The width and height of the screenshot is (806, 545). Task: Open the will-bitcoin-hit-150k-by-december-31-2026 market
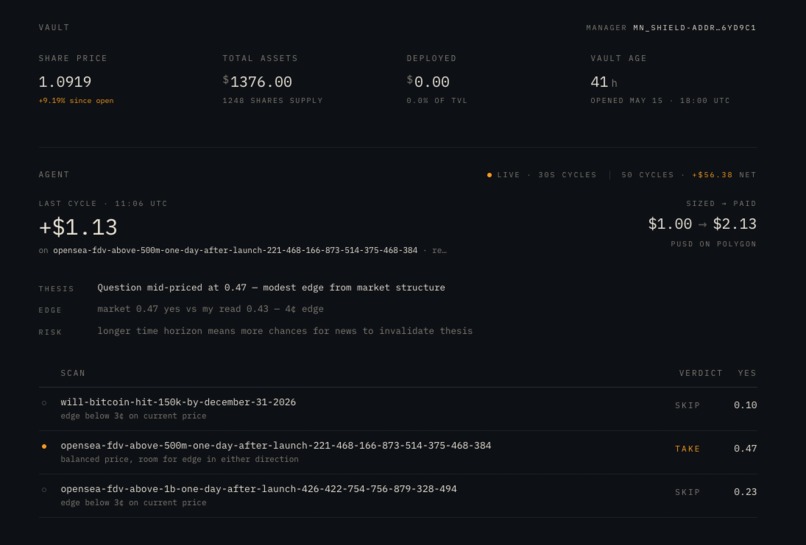point(178,402)
